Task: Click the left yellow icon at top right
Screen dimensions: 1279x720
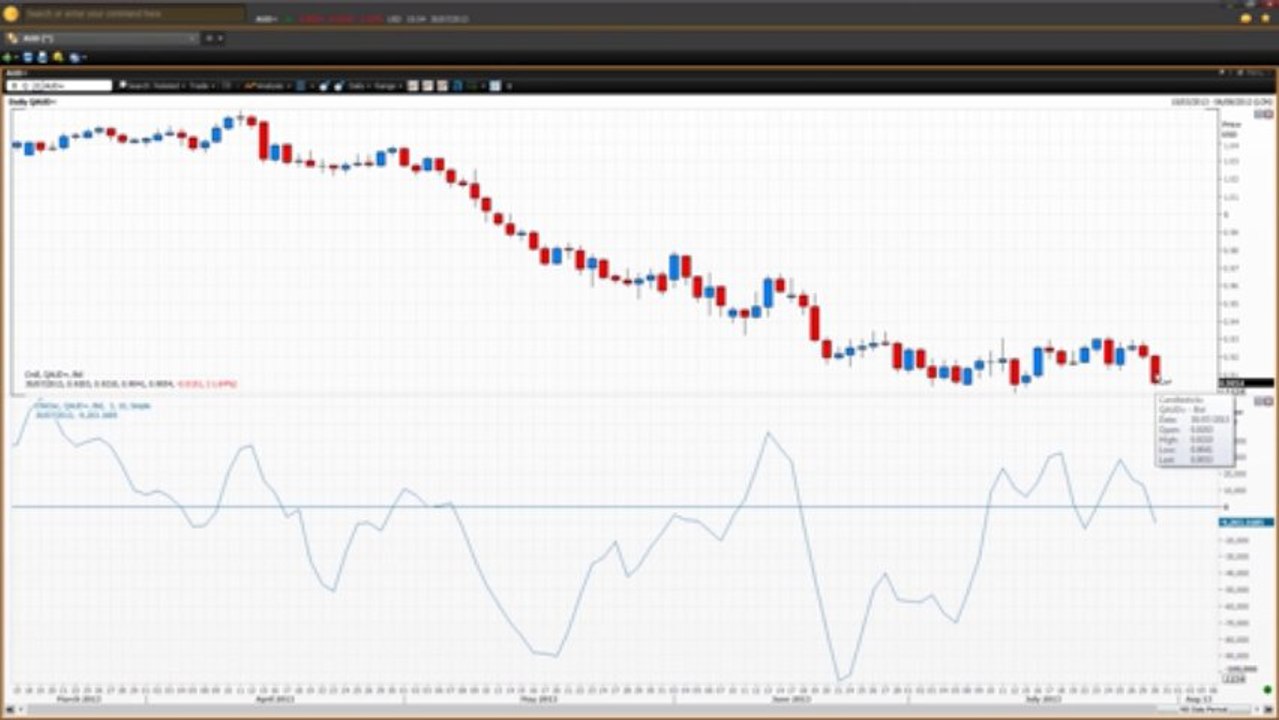Action: point(1246,18)
